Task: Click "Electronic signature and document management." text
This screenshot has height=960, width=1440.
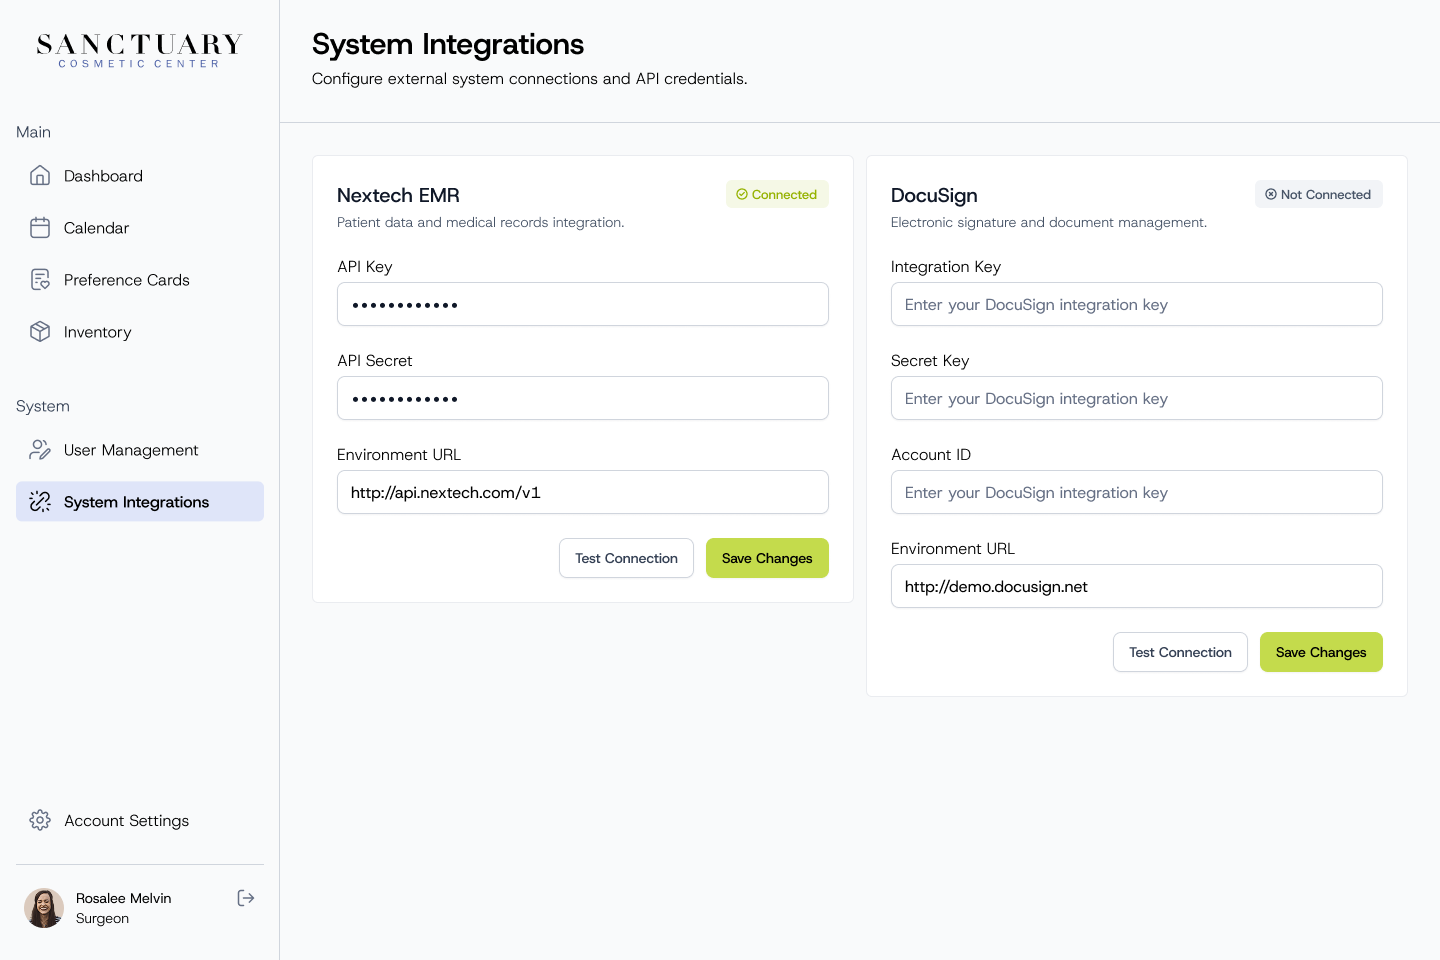Action: click(1049, 222)
